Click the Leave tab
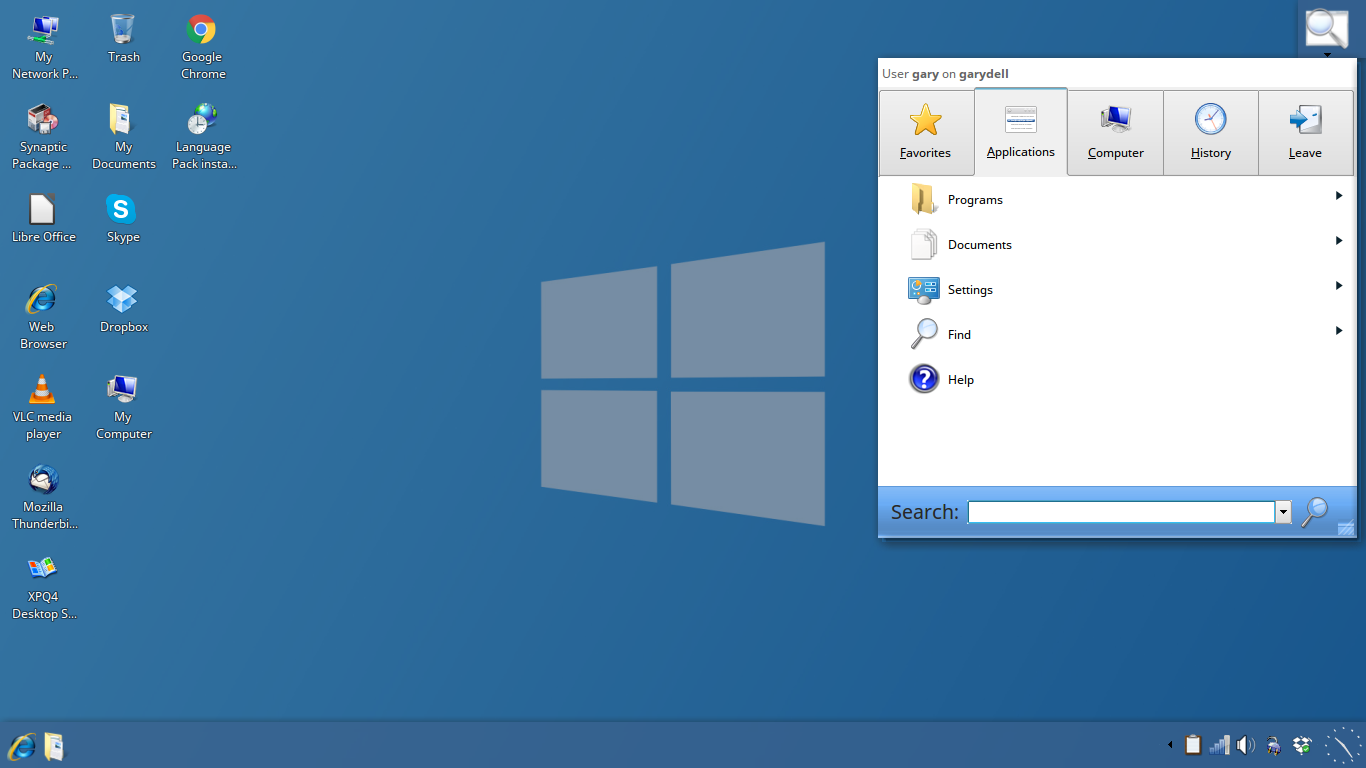The width and height of the screenshot is (1366, 768). pos(1305,132)
